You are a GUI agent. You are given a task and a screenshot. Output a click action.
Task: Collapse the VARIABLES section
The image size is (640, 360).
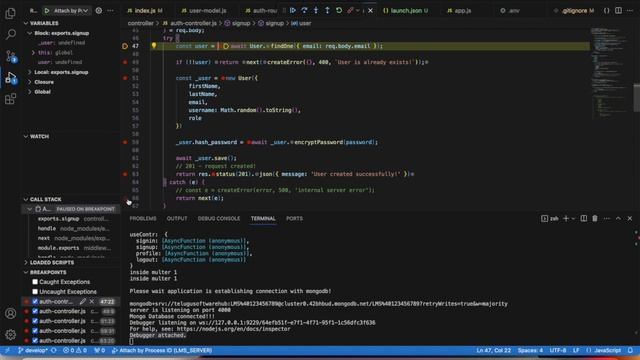[44, 23]
